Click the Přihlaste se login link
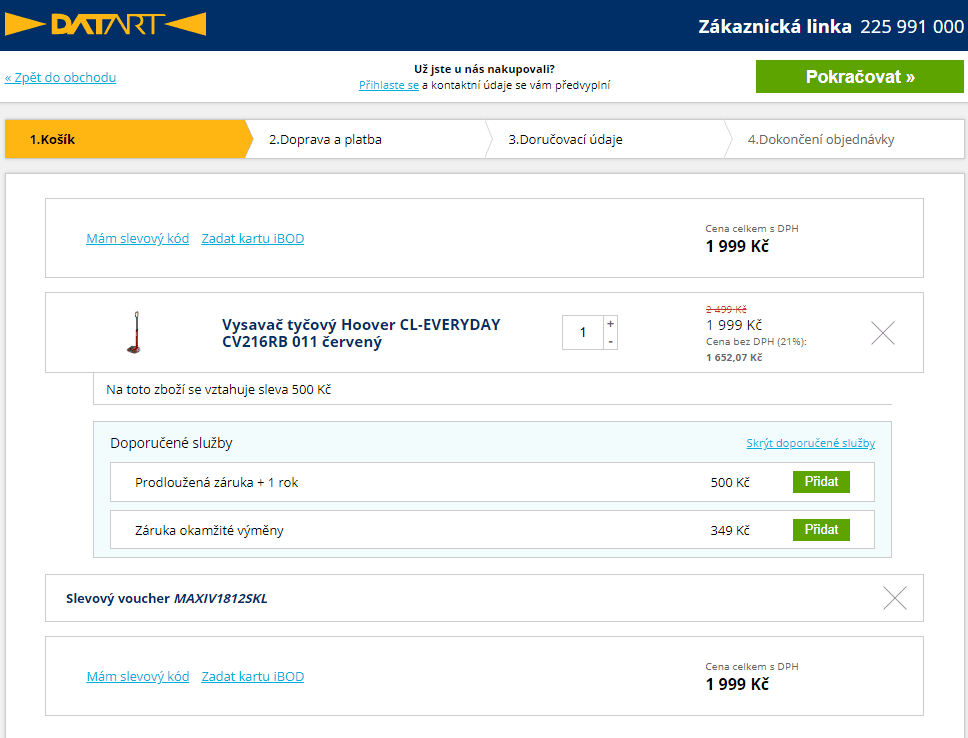This screenshot has width=968, height=738. 389,85
